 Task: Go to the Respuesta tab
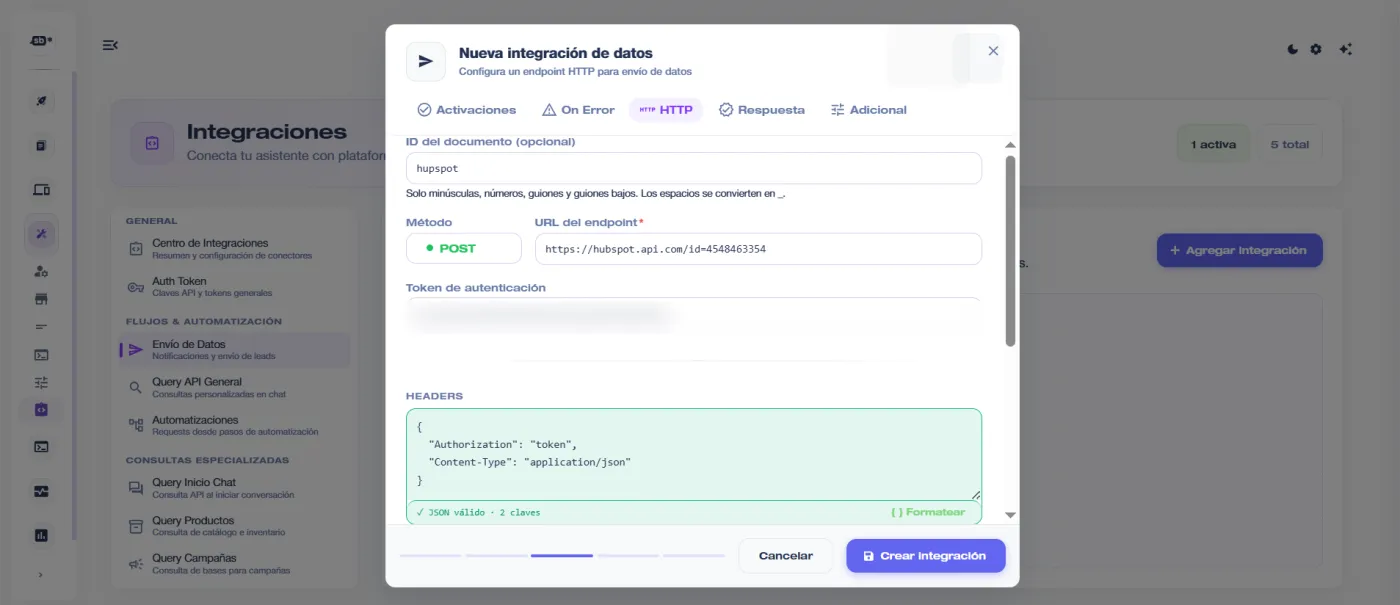point(762,110)
